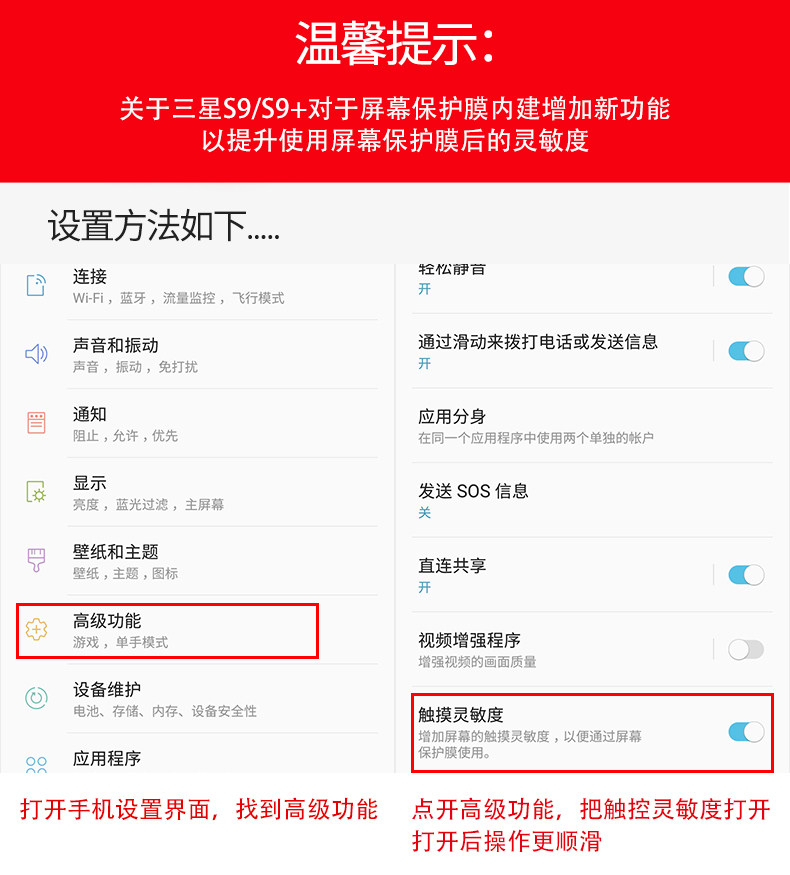Tap the 设备维护 maintenance circle icon
Viewport: 790px width, 875px height.
click(x=36, y=698)
